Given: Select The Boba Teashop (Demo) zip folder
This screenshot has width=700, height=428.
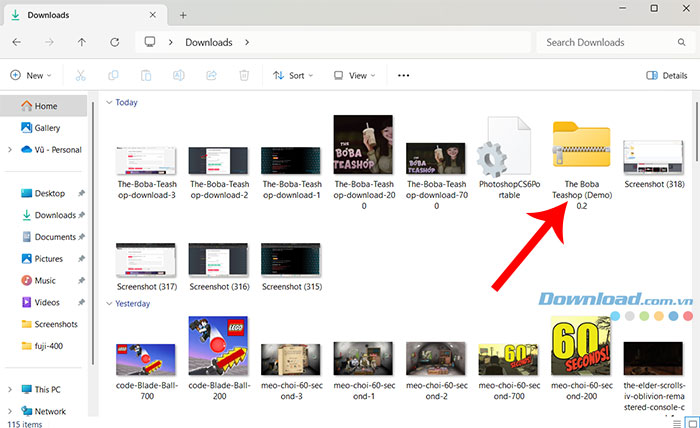Looking at the screenshot, I should pos(581,160).
